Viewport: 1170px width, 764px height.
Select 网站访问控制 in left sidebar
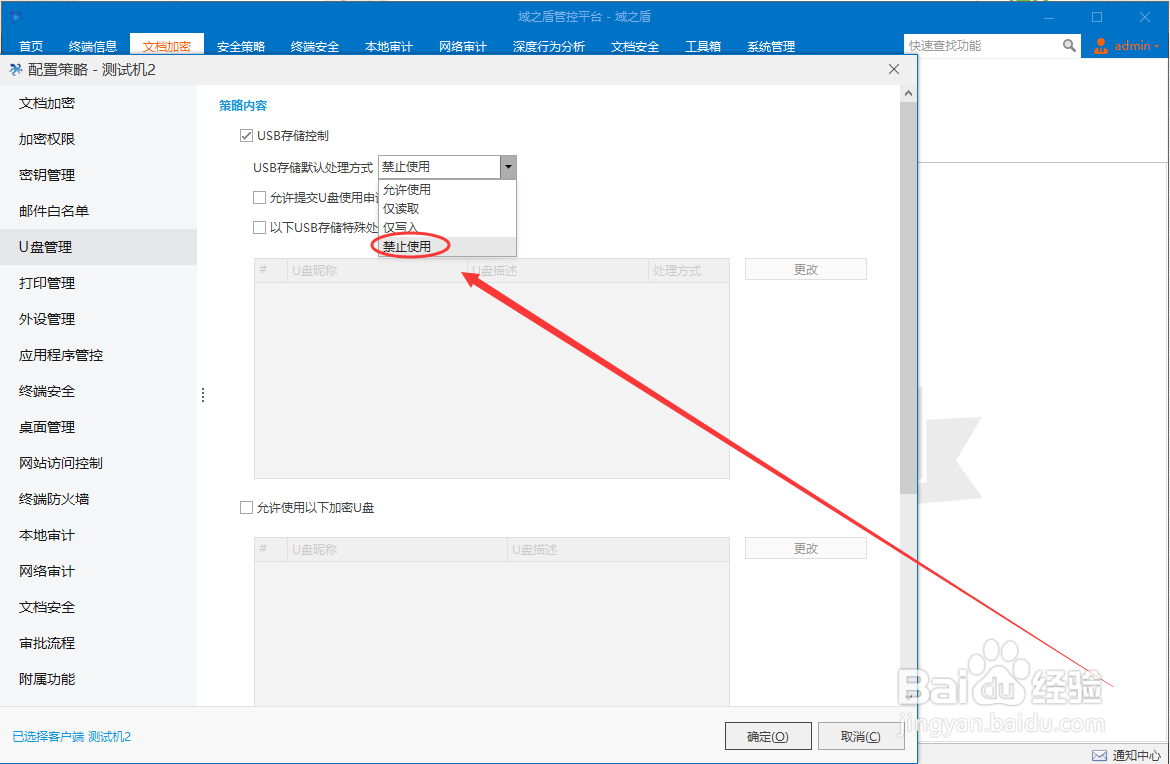pos(98,463)
